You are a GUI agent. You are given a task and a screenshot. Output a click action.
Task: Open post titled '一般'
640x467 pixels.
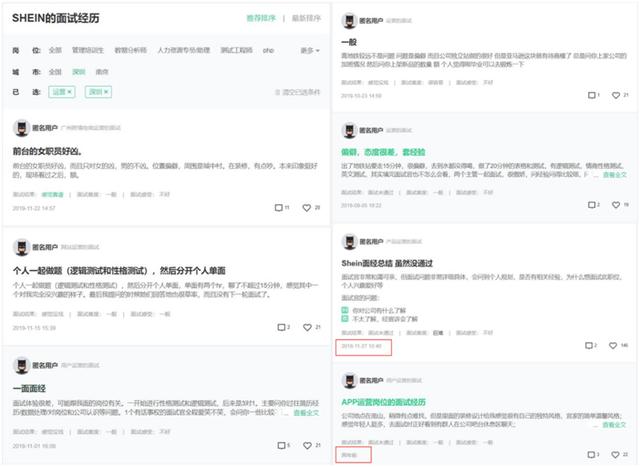coord(349,42)
